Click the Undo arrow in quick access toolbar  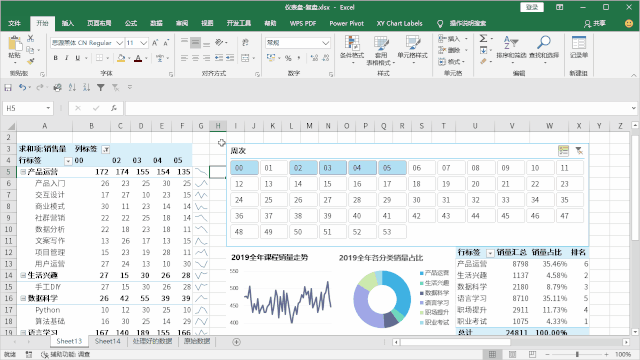22,87
